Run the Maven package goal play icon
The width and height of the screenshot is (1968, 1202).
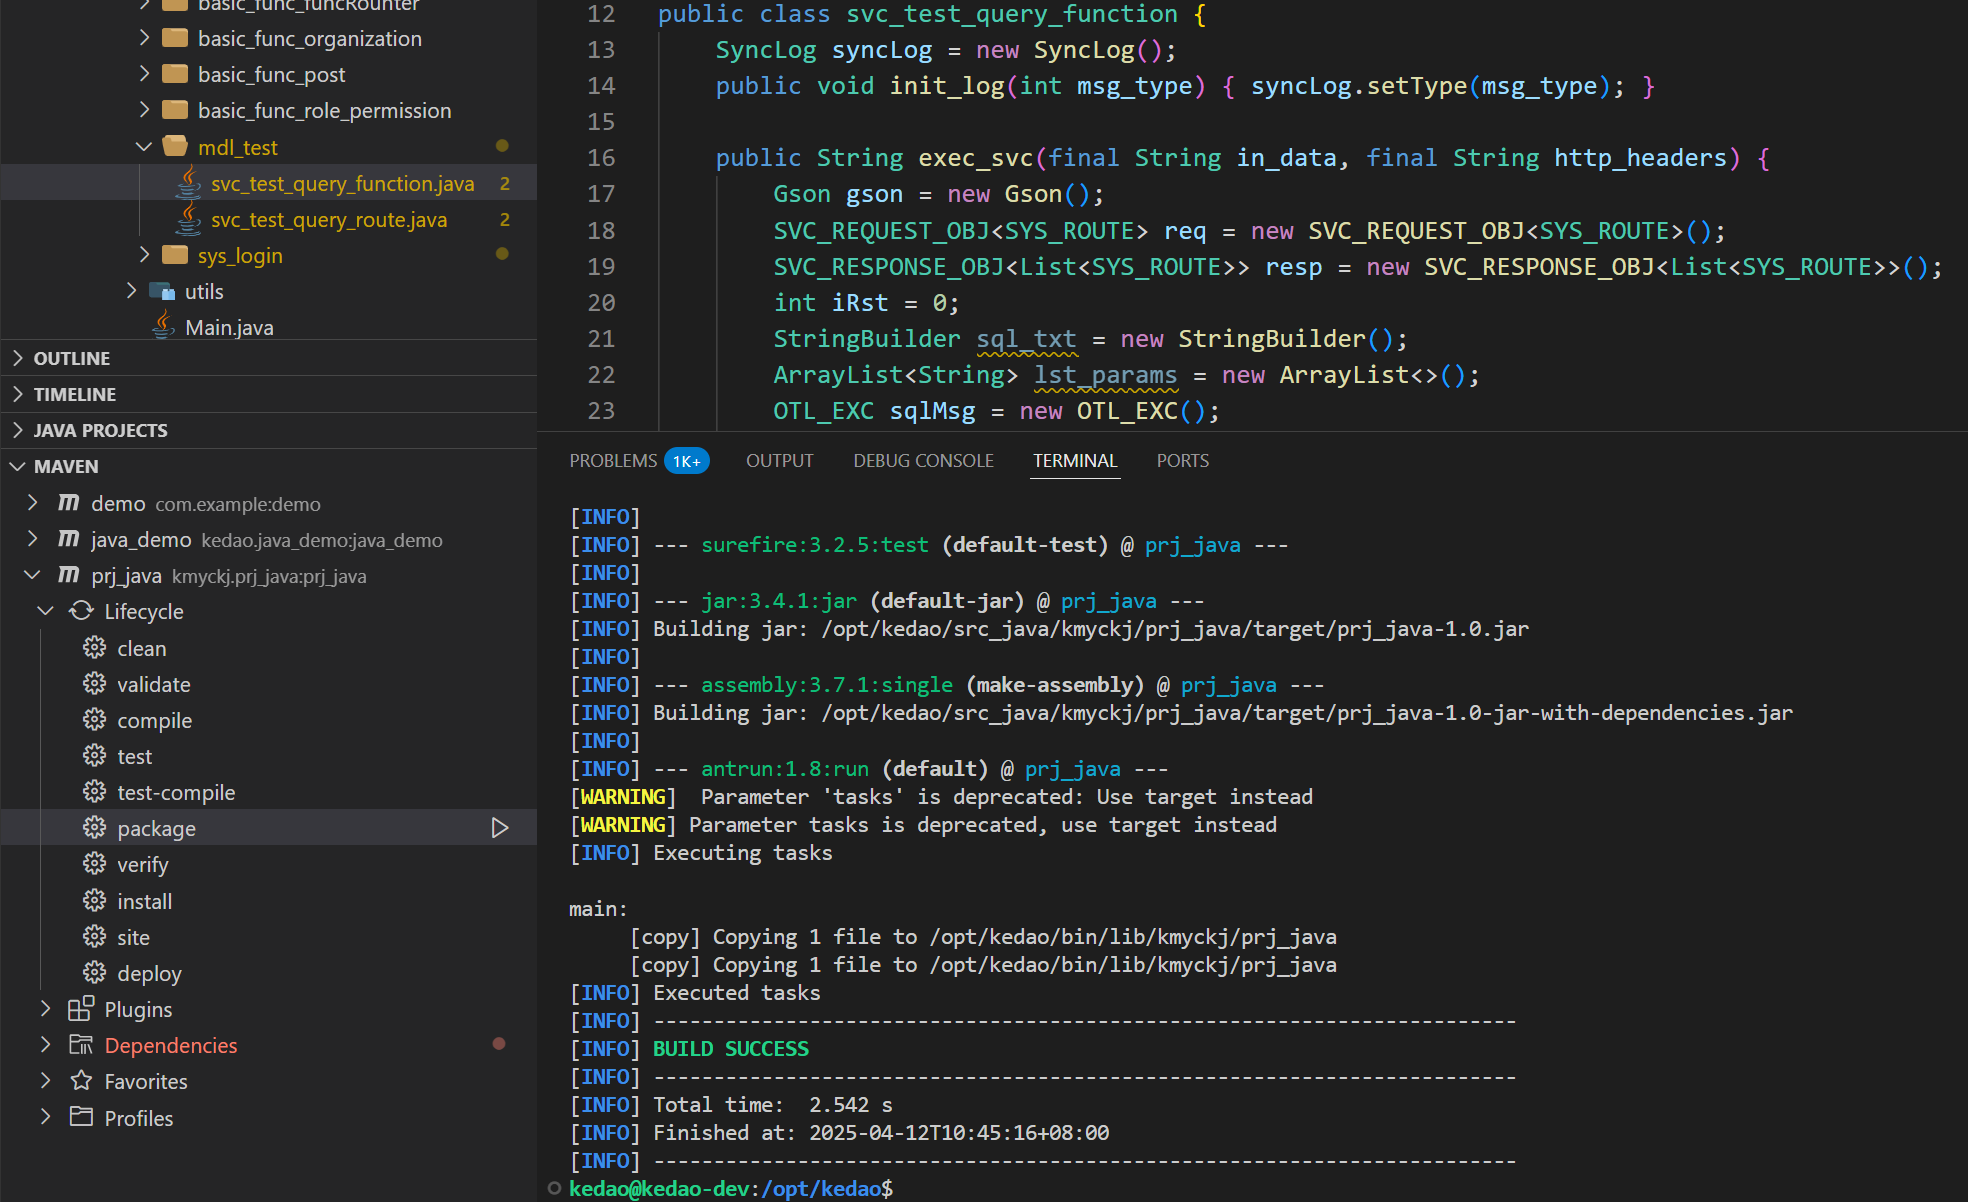(x=500, y=828)
